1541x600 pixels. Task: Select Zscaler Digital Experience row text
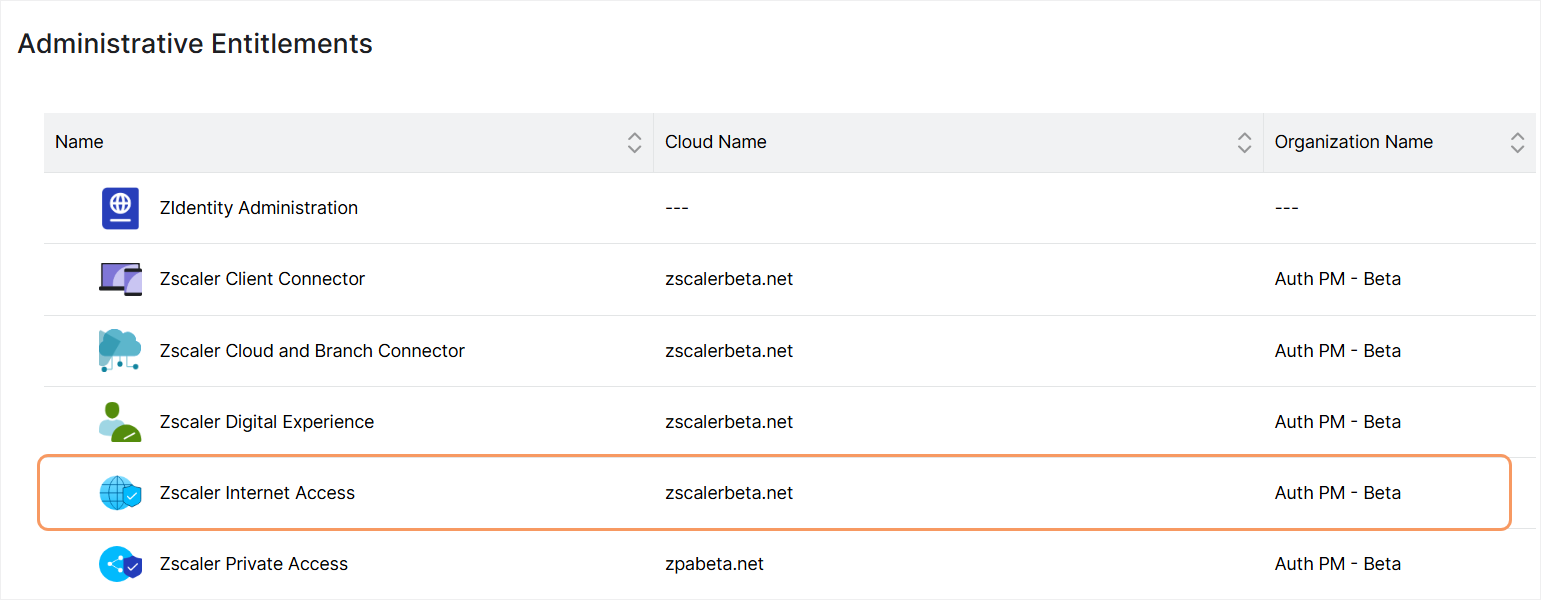266,422
